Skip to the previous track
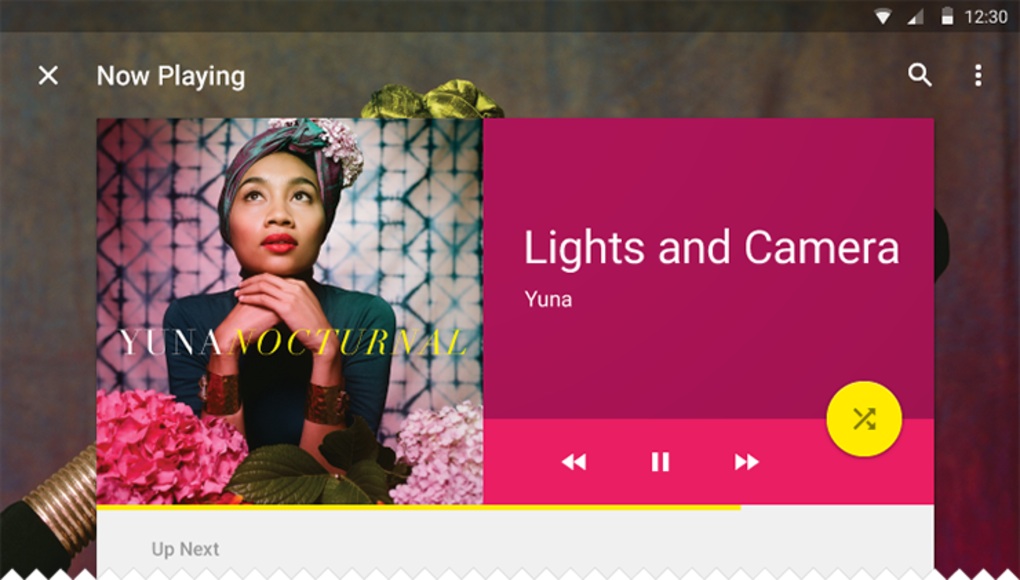The width and height of the screenshot is (1020, 580). pyautogui.click(x=574, y=462)
